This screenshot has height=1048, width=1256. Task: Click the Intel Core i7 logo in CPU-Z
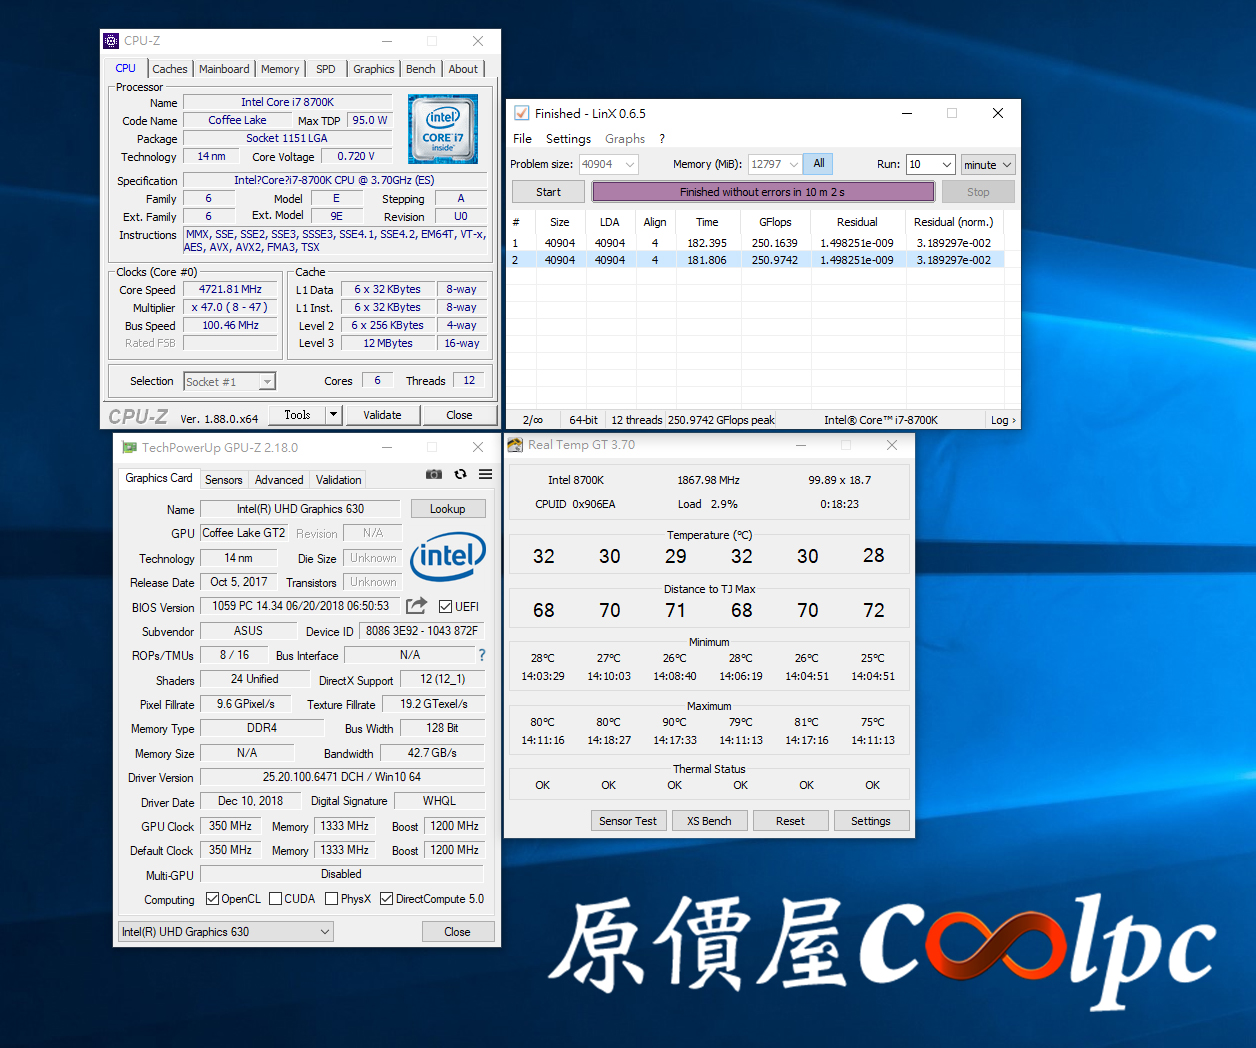tap(443, 129)
